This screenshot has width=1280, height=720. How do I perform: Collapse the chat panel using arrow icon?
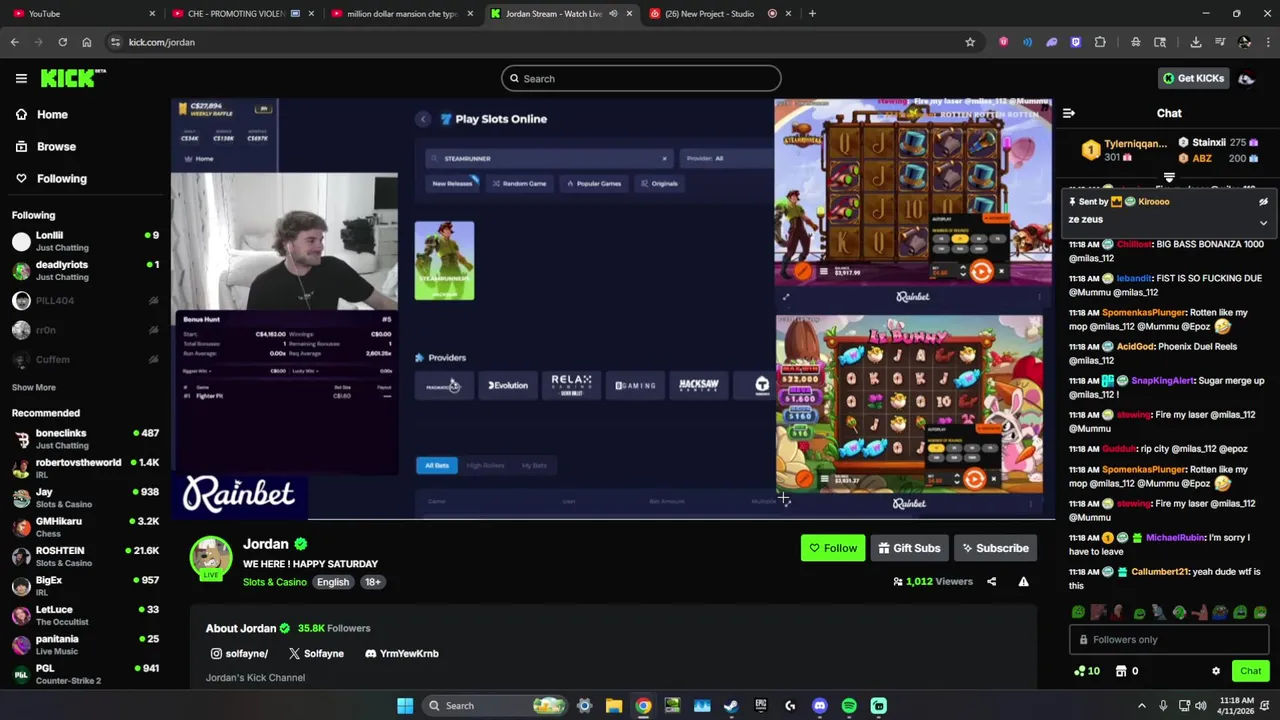point(1068,114)
